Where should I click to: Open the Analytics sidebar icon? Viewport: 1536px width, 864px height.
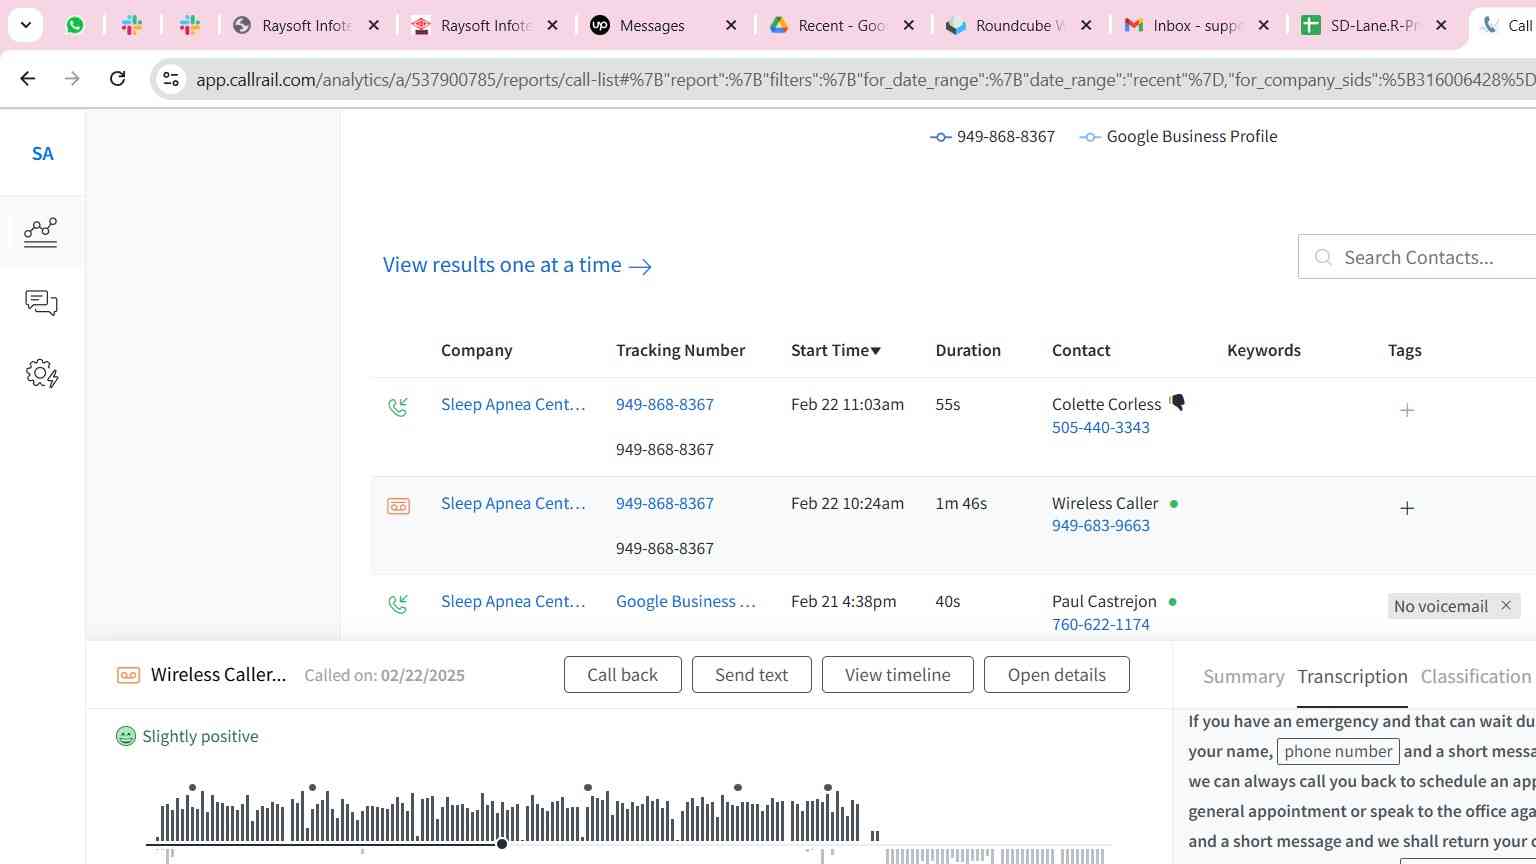(41, 232)
